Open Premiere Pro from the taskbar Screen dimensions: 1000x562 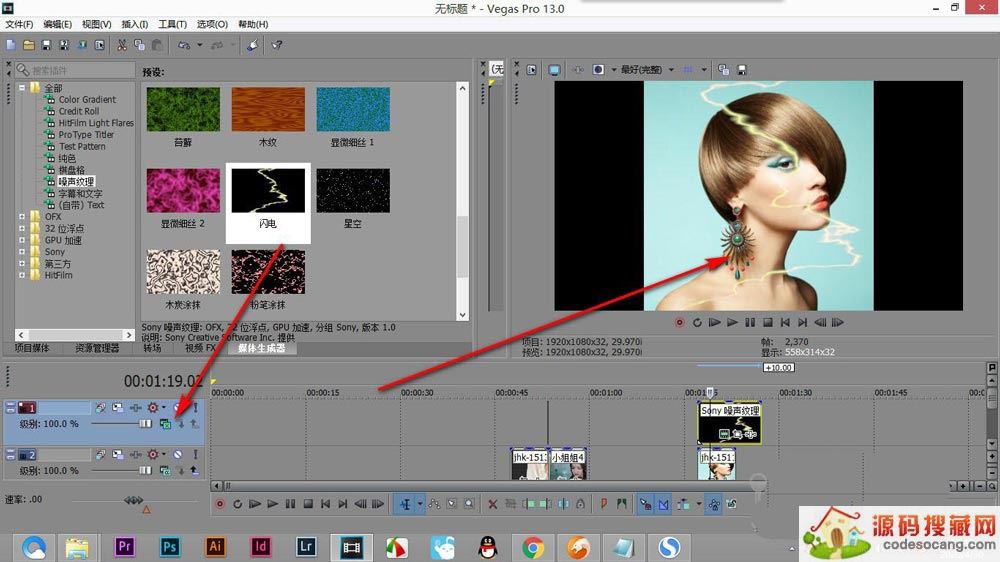[x=126, y=547]
